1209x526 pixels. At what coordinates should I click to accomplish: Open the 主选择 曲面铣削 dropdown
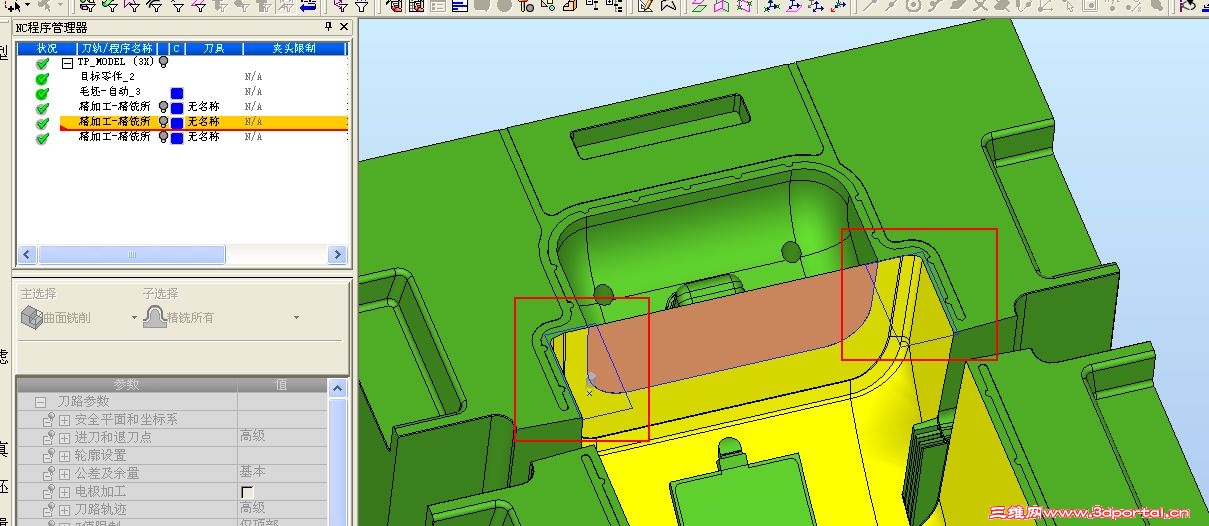(x=135, y=317)
